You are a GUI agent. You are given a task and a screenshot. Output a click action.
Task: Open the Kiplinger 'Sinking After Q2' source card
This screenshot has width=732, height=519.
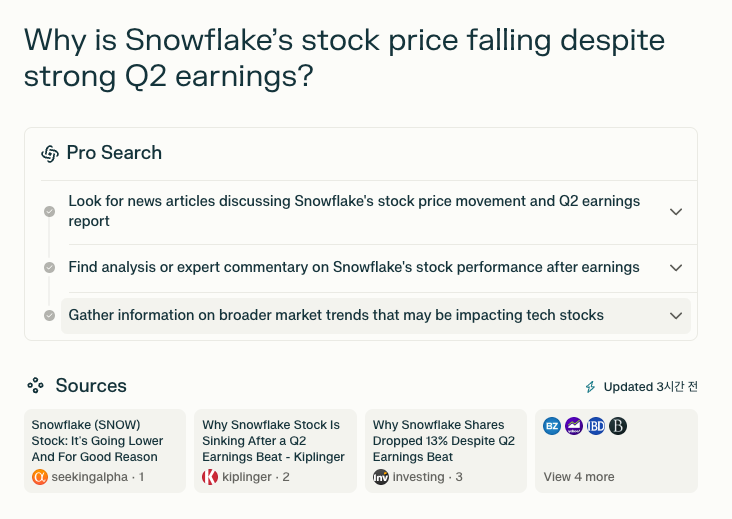275,451
